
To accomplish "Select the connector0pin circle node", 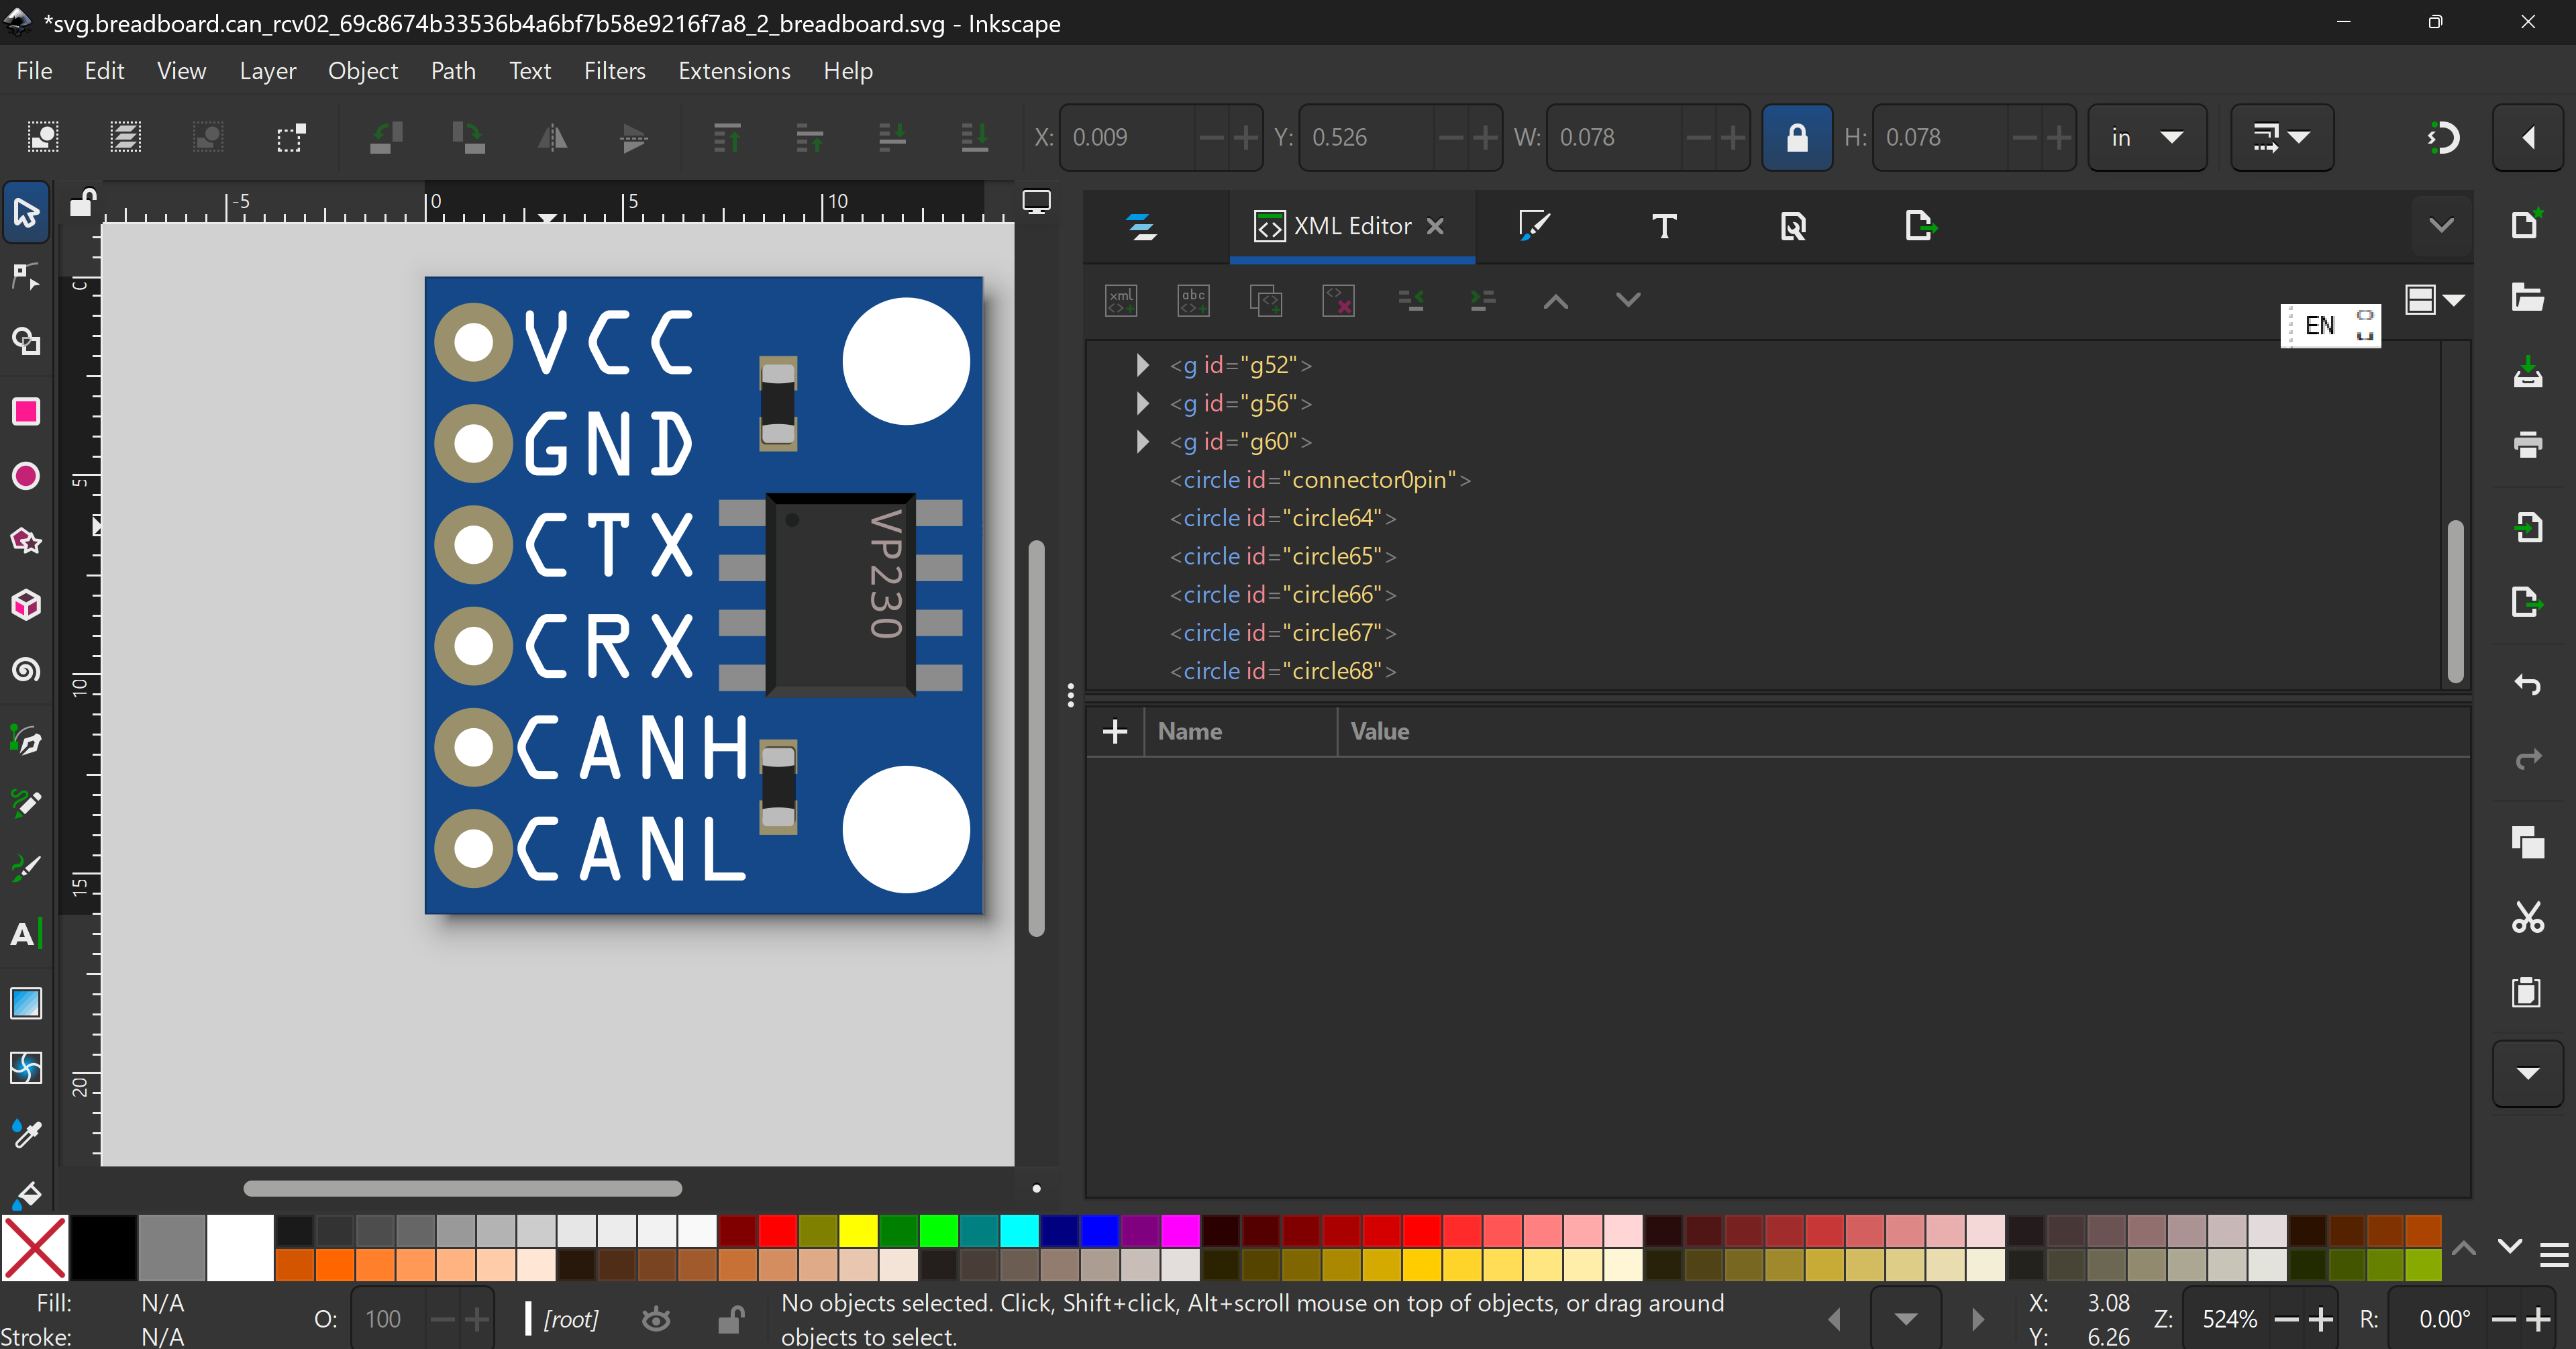I will (x=1319, y=480).
